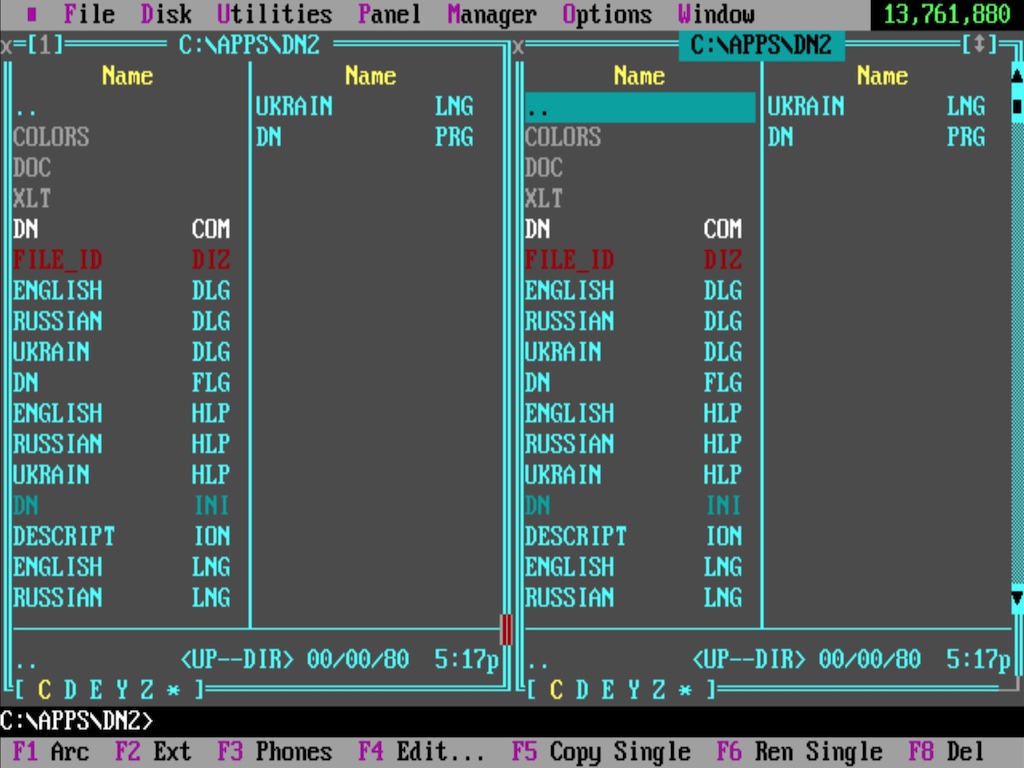
Task: Click the red divider handle between the panels
Action: click(x=506, y=629)
